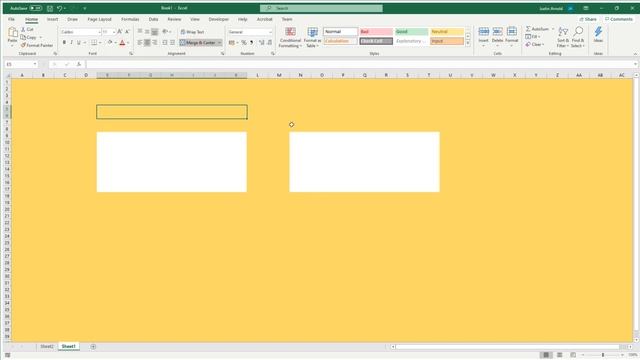The height and width of the screenshot is (360, 640).
Task: Open the File tab
Action: pyautogui.click(x=11, y=19)
